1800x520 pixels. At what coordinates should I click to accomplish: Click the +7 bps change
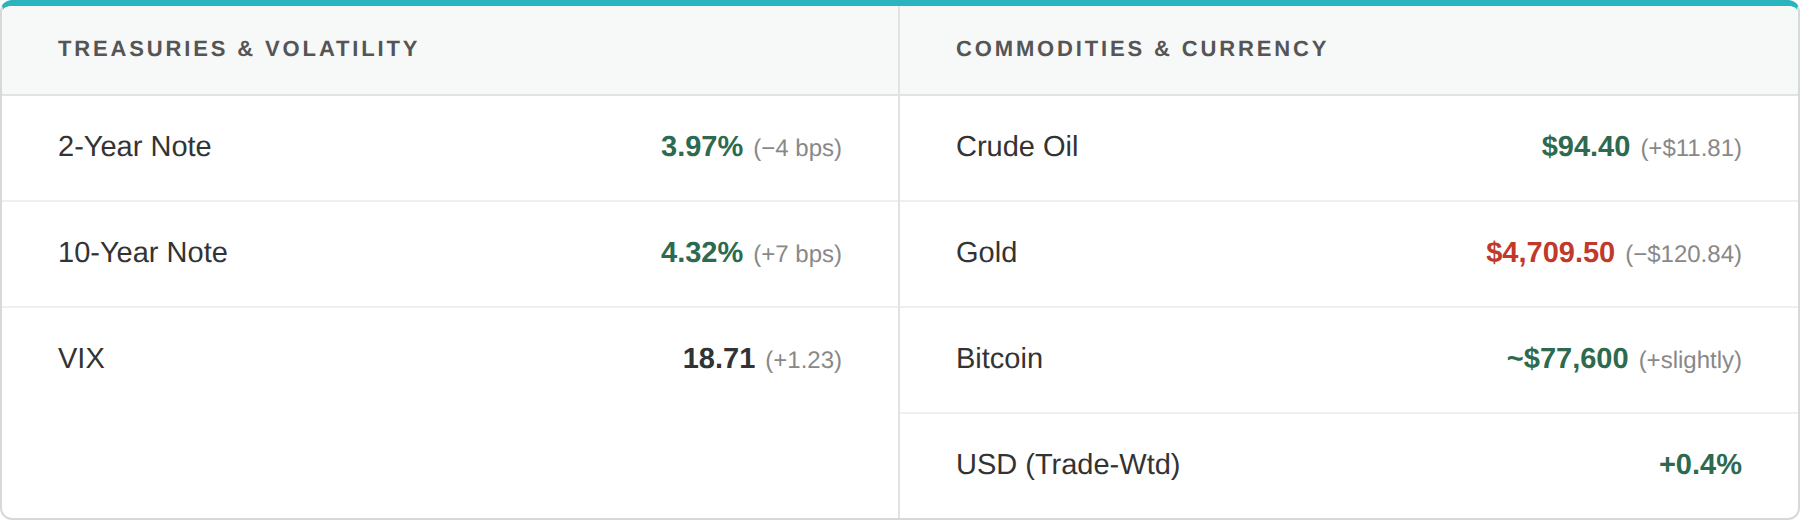[797, 254]
